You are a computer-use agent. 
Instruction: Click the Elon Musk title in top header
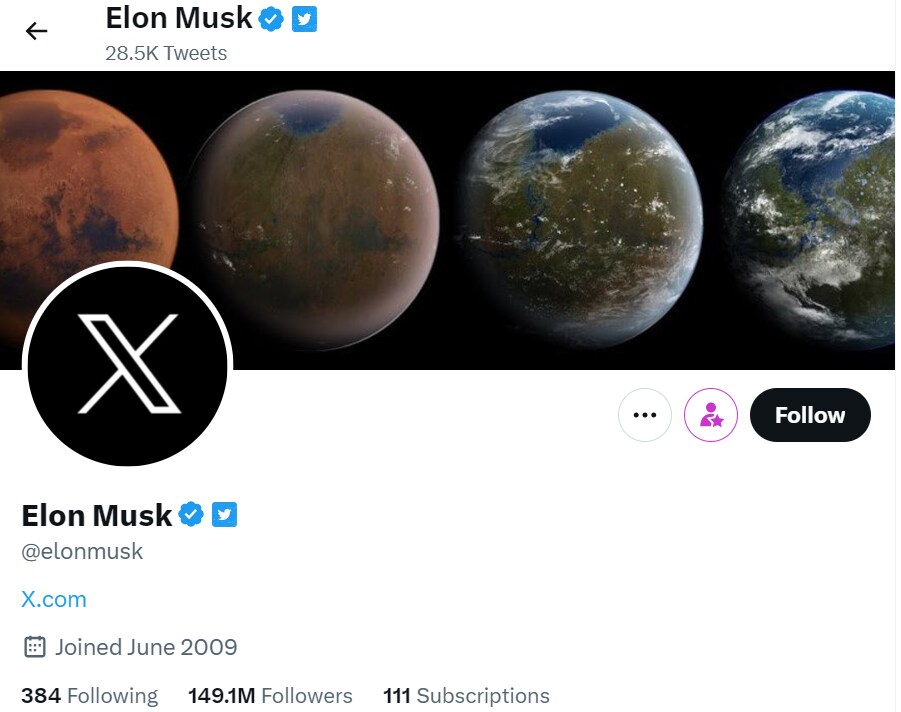point(178,18)
